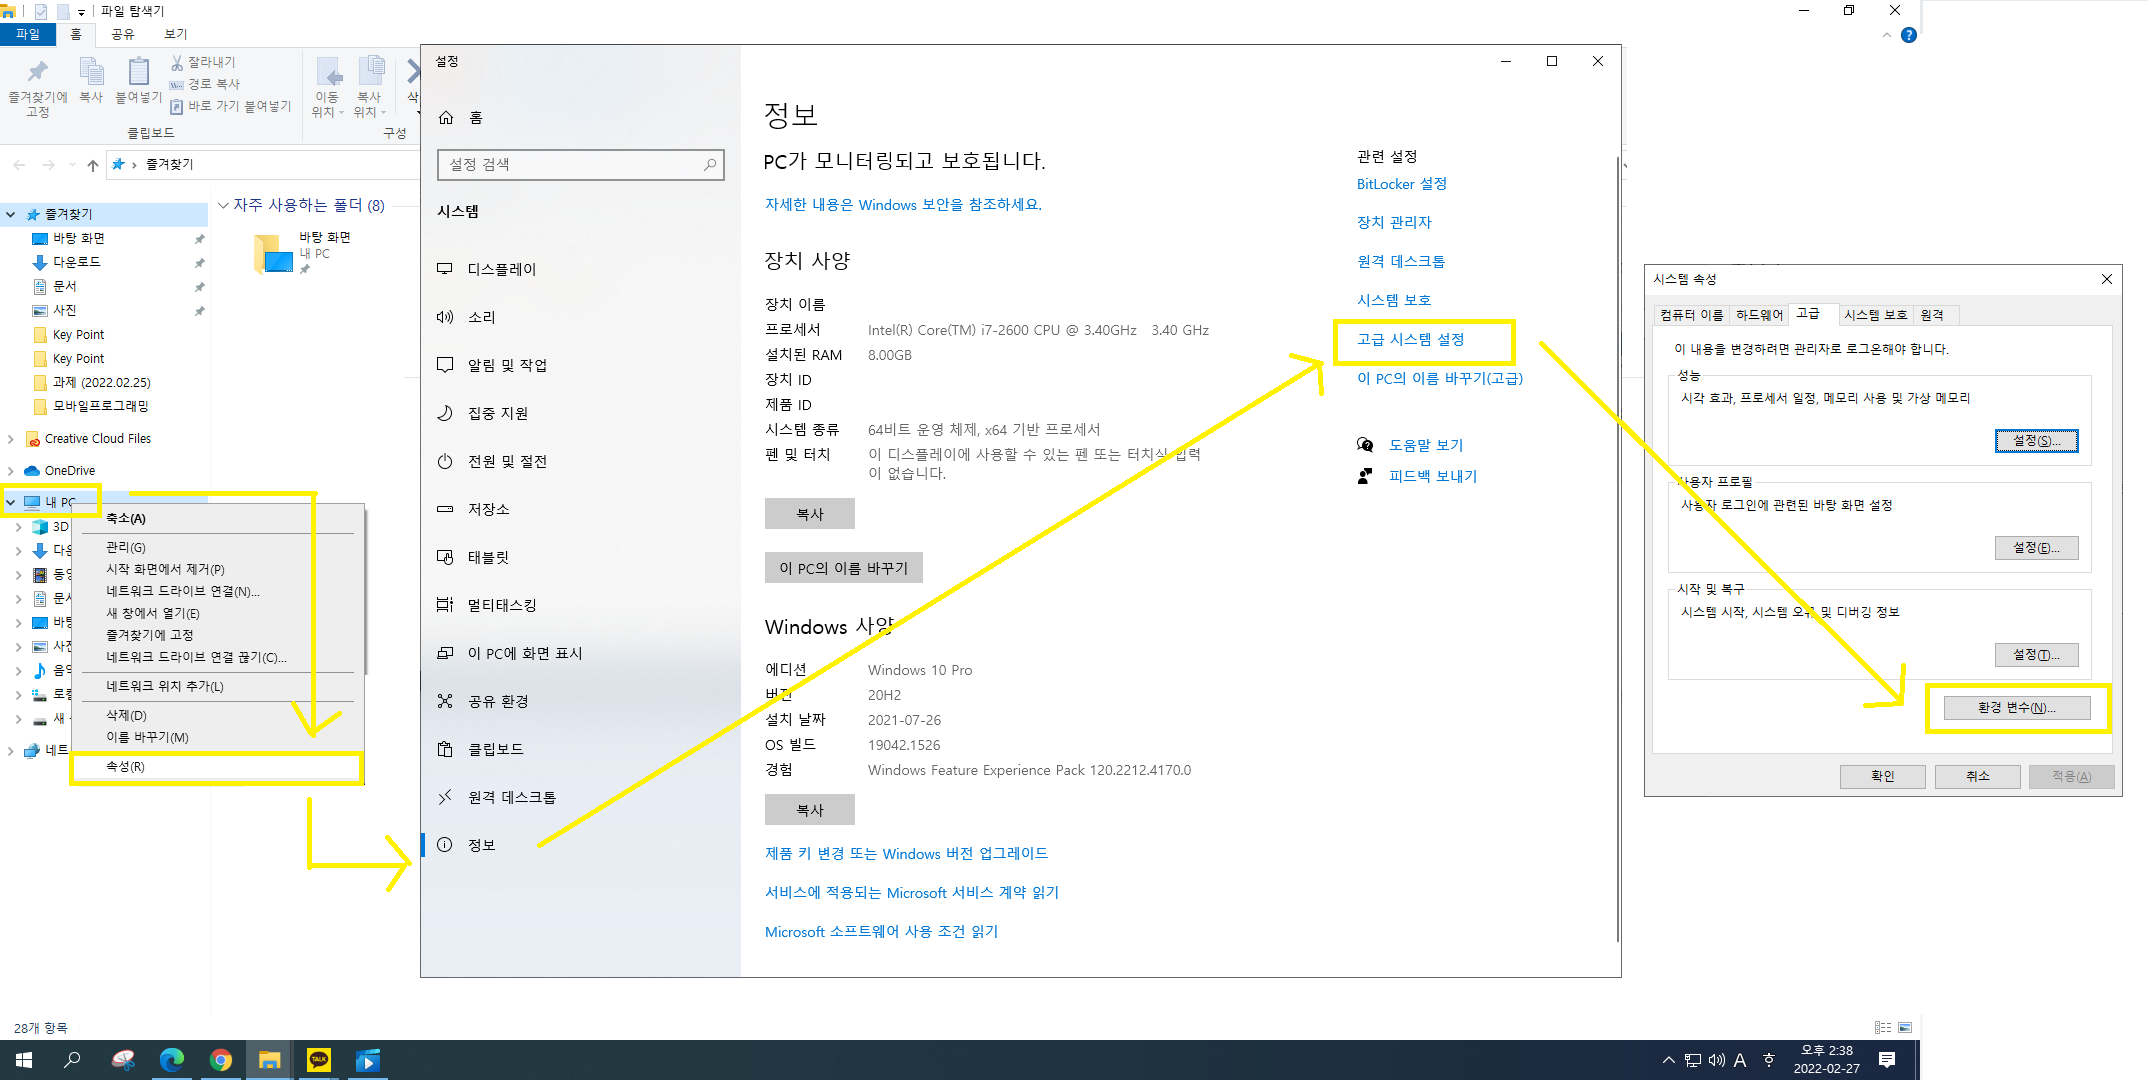This screenshot has width=2148, height=1080.
Task: Click the Give feedback (피드백 보내기) link
Action: (x=1432, y=476)
